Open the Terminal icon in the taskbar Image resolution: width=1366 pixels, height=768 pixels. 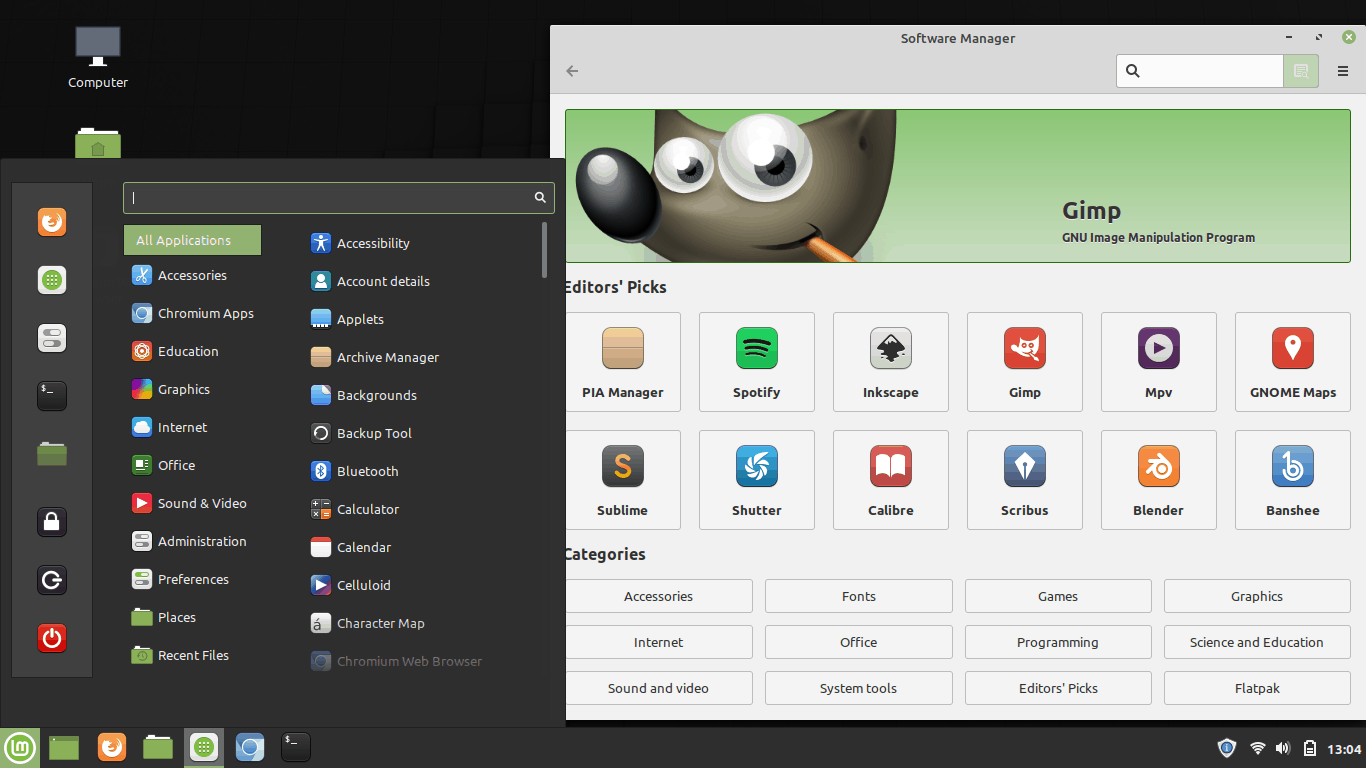click(295, 747)
